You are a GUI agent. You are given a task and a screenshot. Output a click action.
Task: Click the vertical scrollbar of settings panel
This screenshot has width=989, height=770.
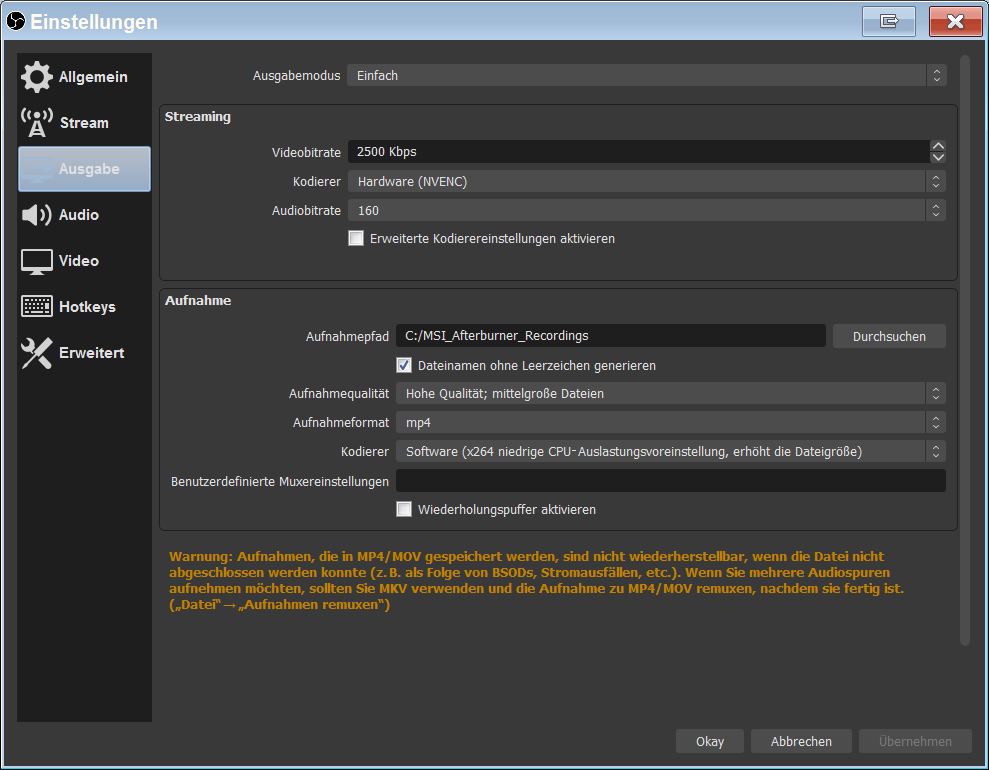tap(964, 350)
